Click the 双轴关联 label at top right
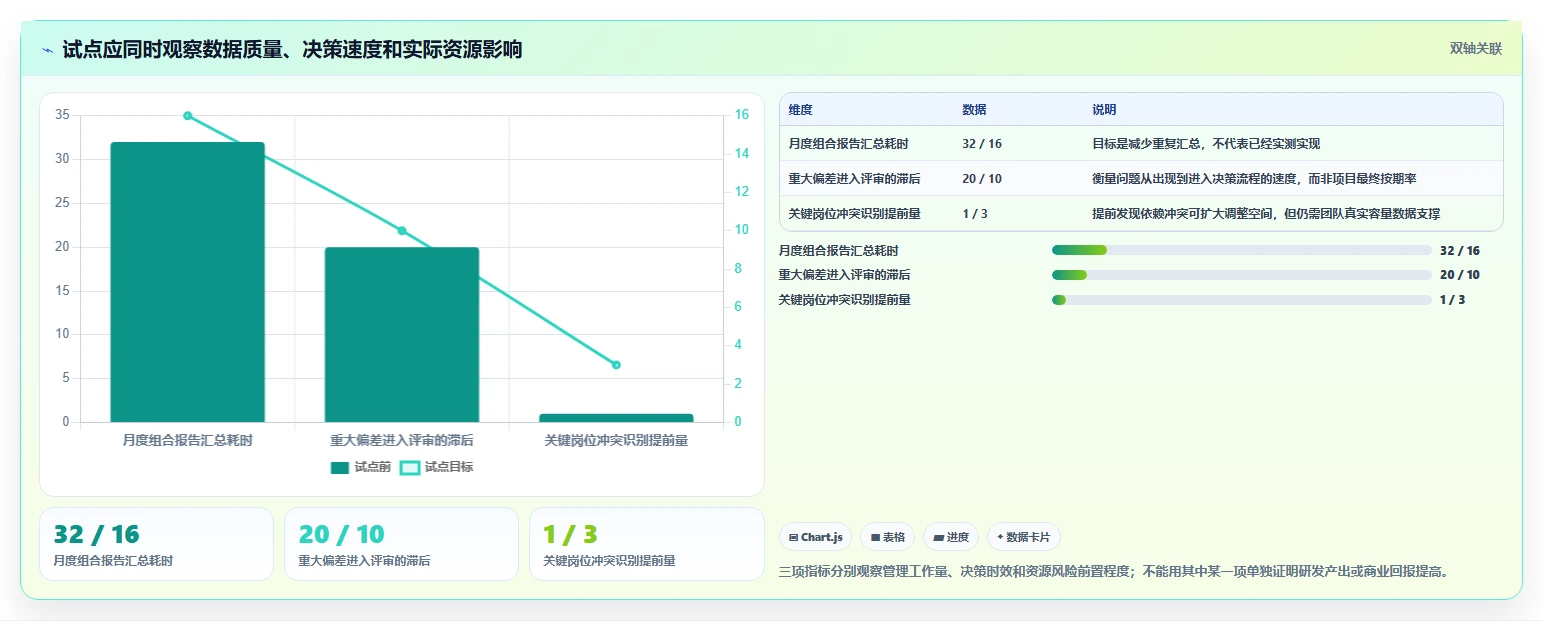Image resolution: width=1543 pixels, height=621 pixels. point(1476,48)
